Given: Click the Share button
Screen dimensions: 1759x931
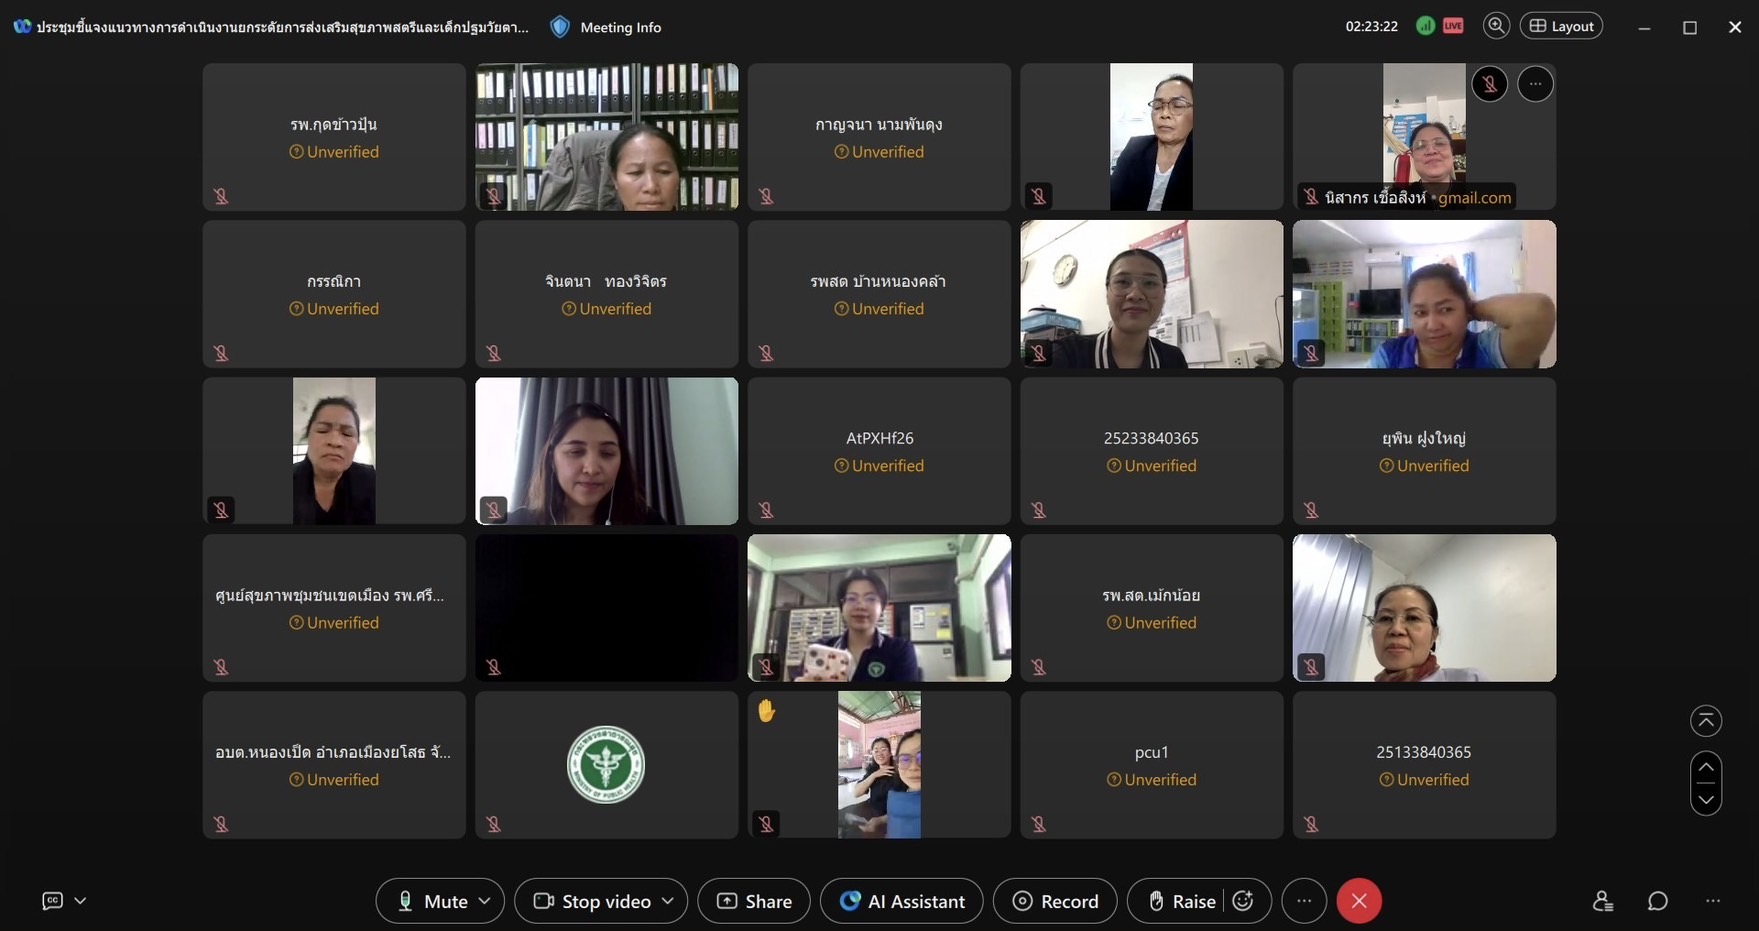Looking at the screenshot, I should (754, 901).
